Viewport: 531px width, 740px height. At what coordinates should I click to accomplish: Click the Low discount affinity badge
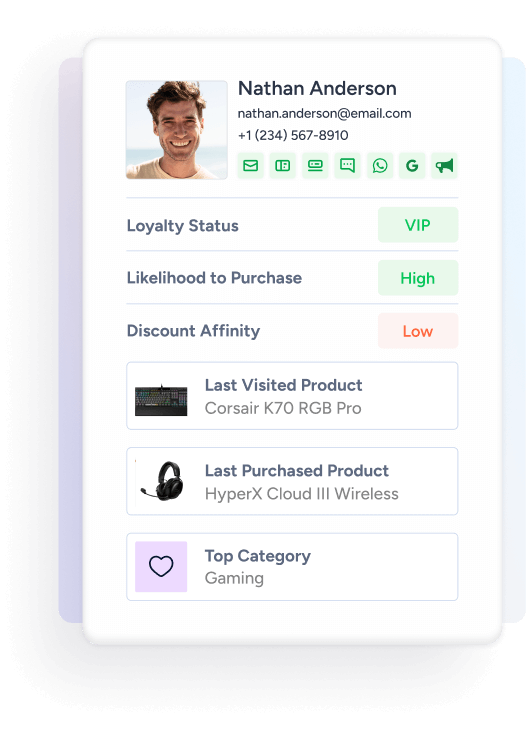pyautogui.click(x=418, y=331)
